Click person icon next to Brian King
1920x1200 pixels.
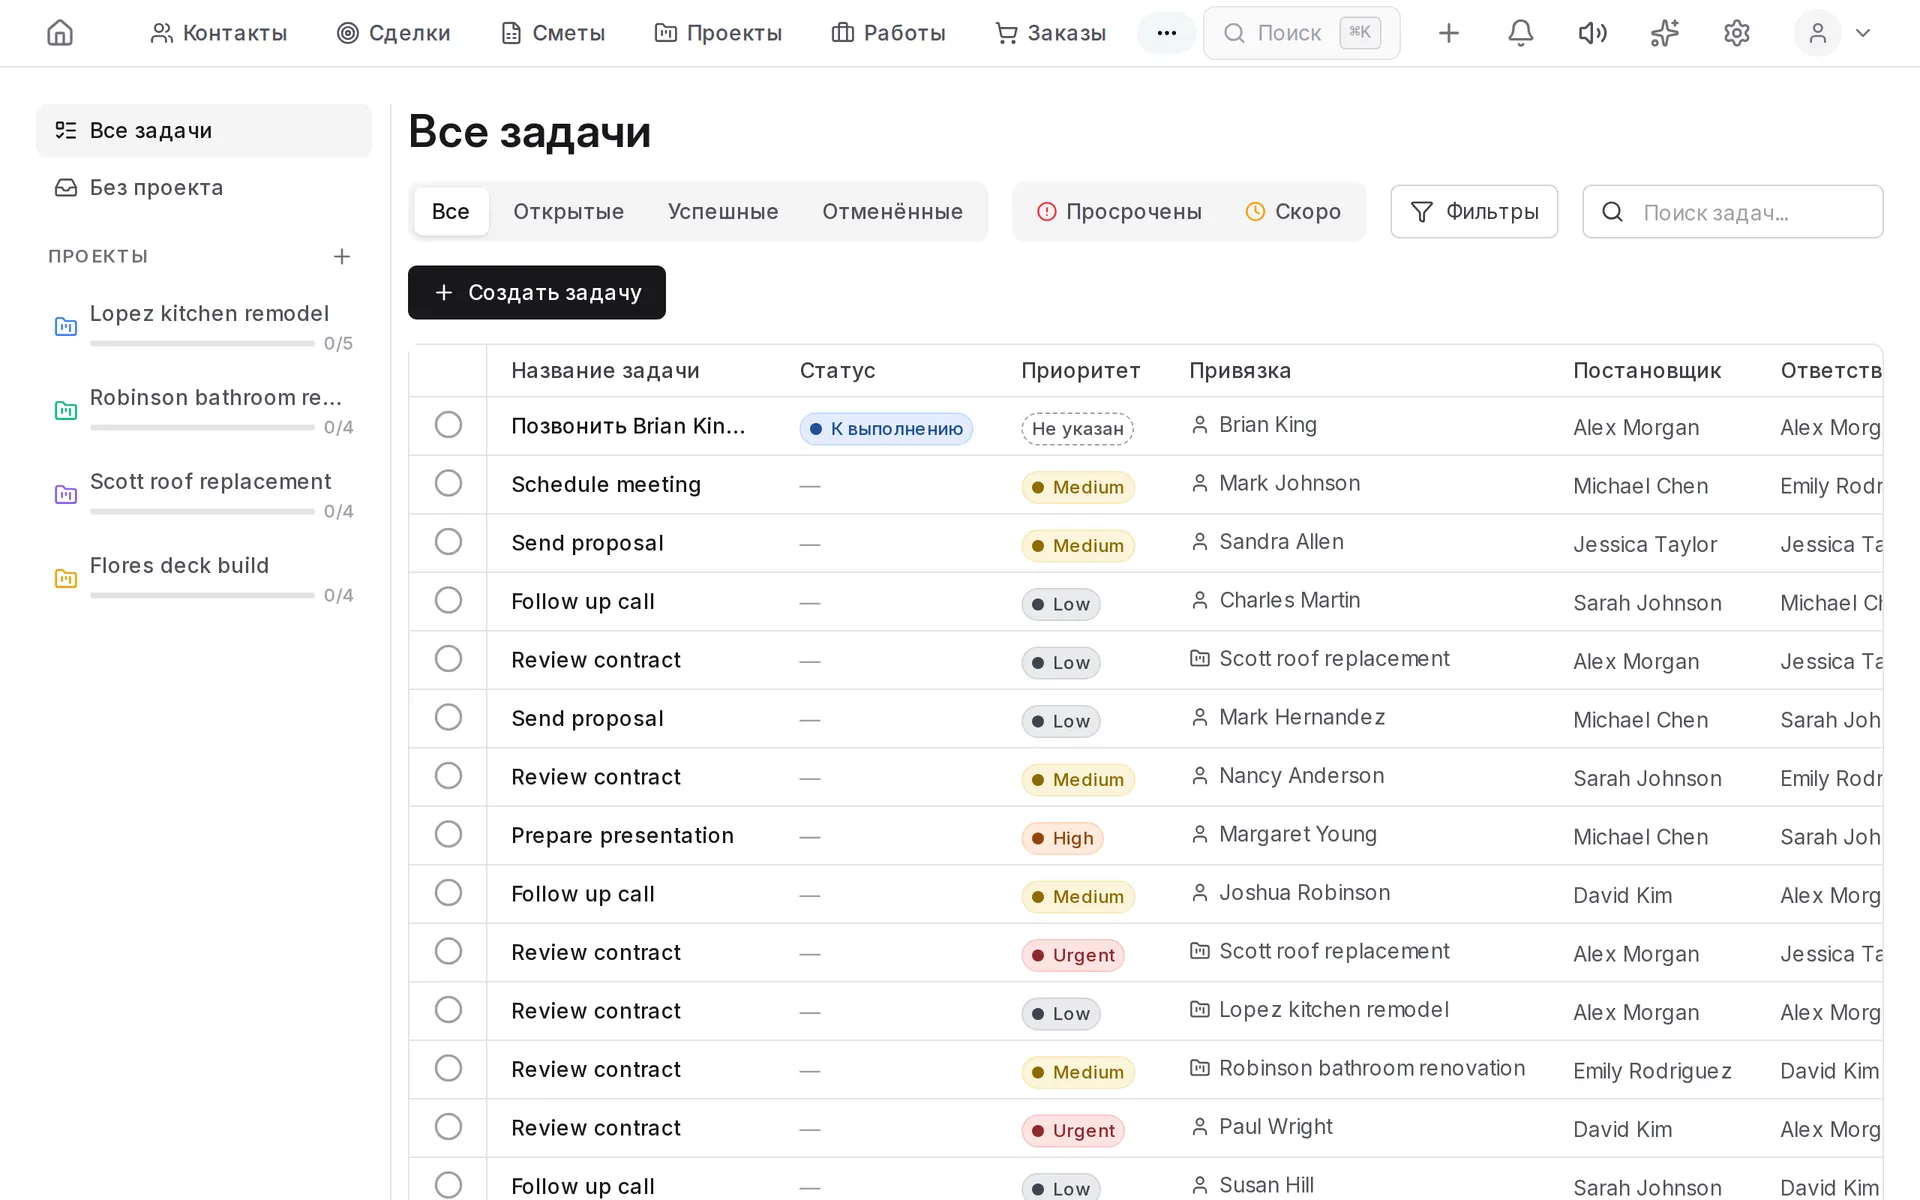tap(1200, 425)
